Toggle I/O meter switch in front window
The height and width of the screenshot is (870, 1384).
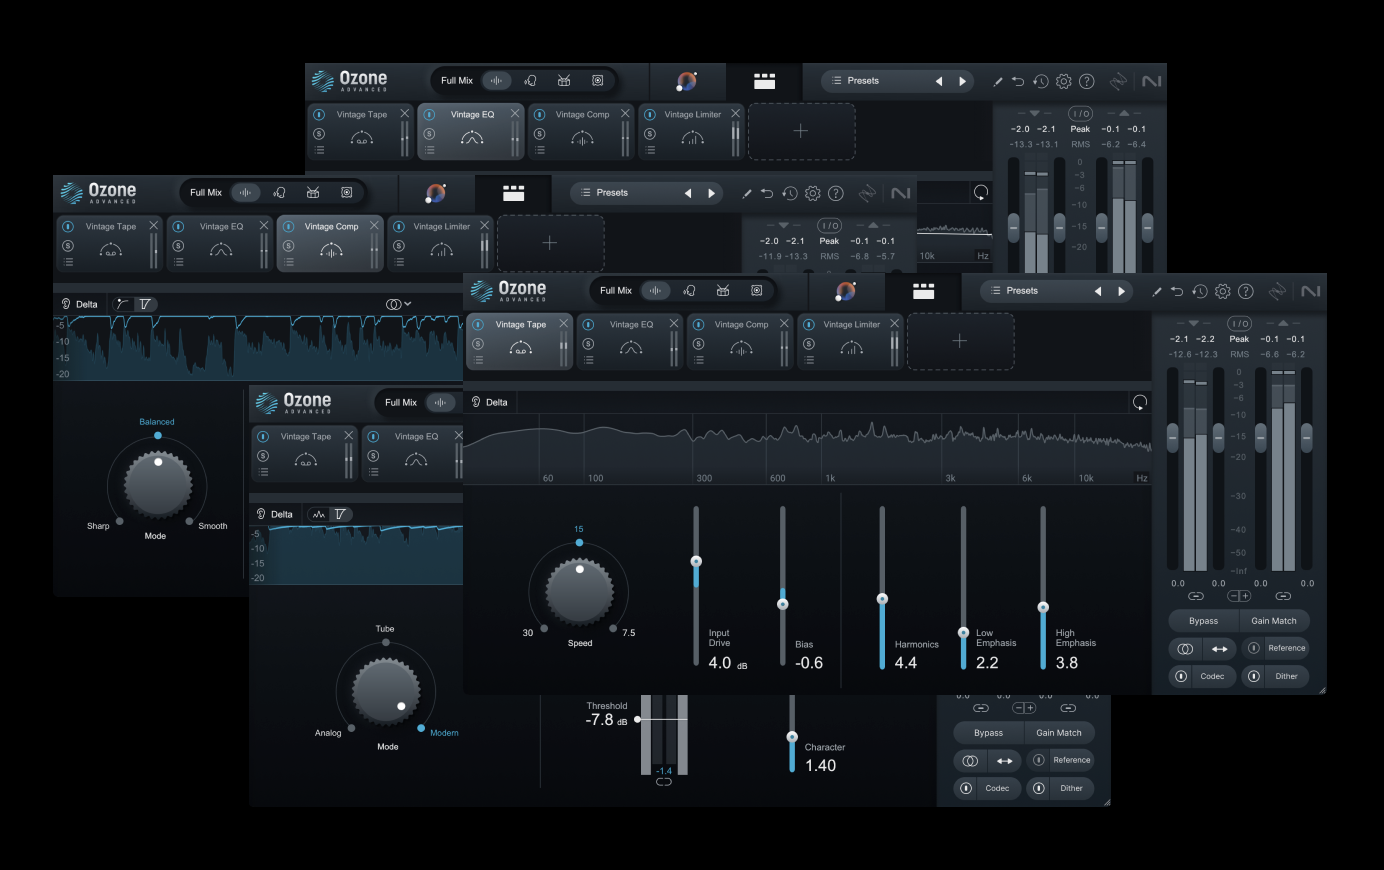pos(1240,324)
